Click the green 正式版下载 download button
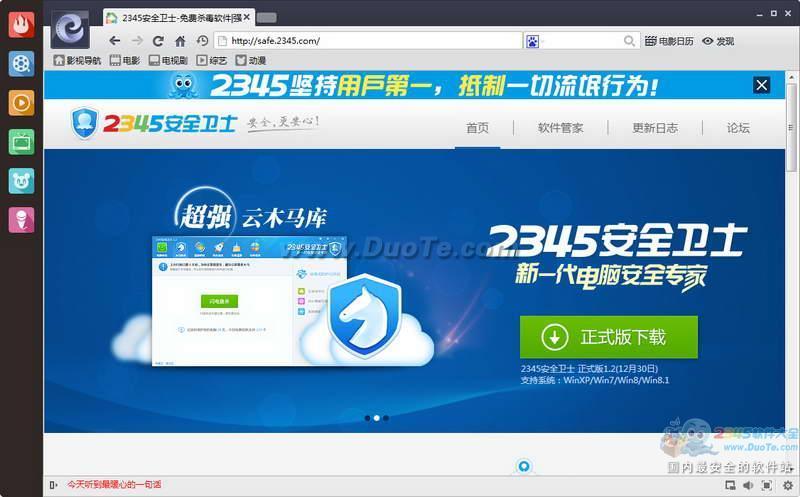This screenshot has height=497, width=800. (609, 337)
